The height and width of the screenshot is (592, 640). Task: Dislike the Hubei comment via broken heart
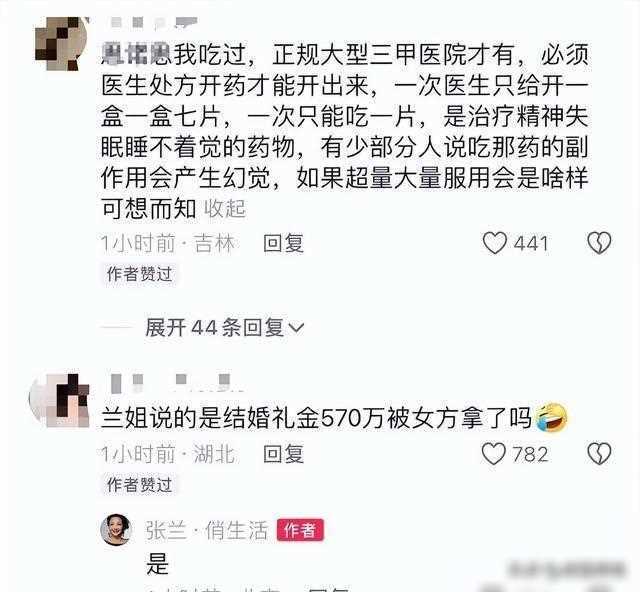point(599,454)
